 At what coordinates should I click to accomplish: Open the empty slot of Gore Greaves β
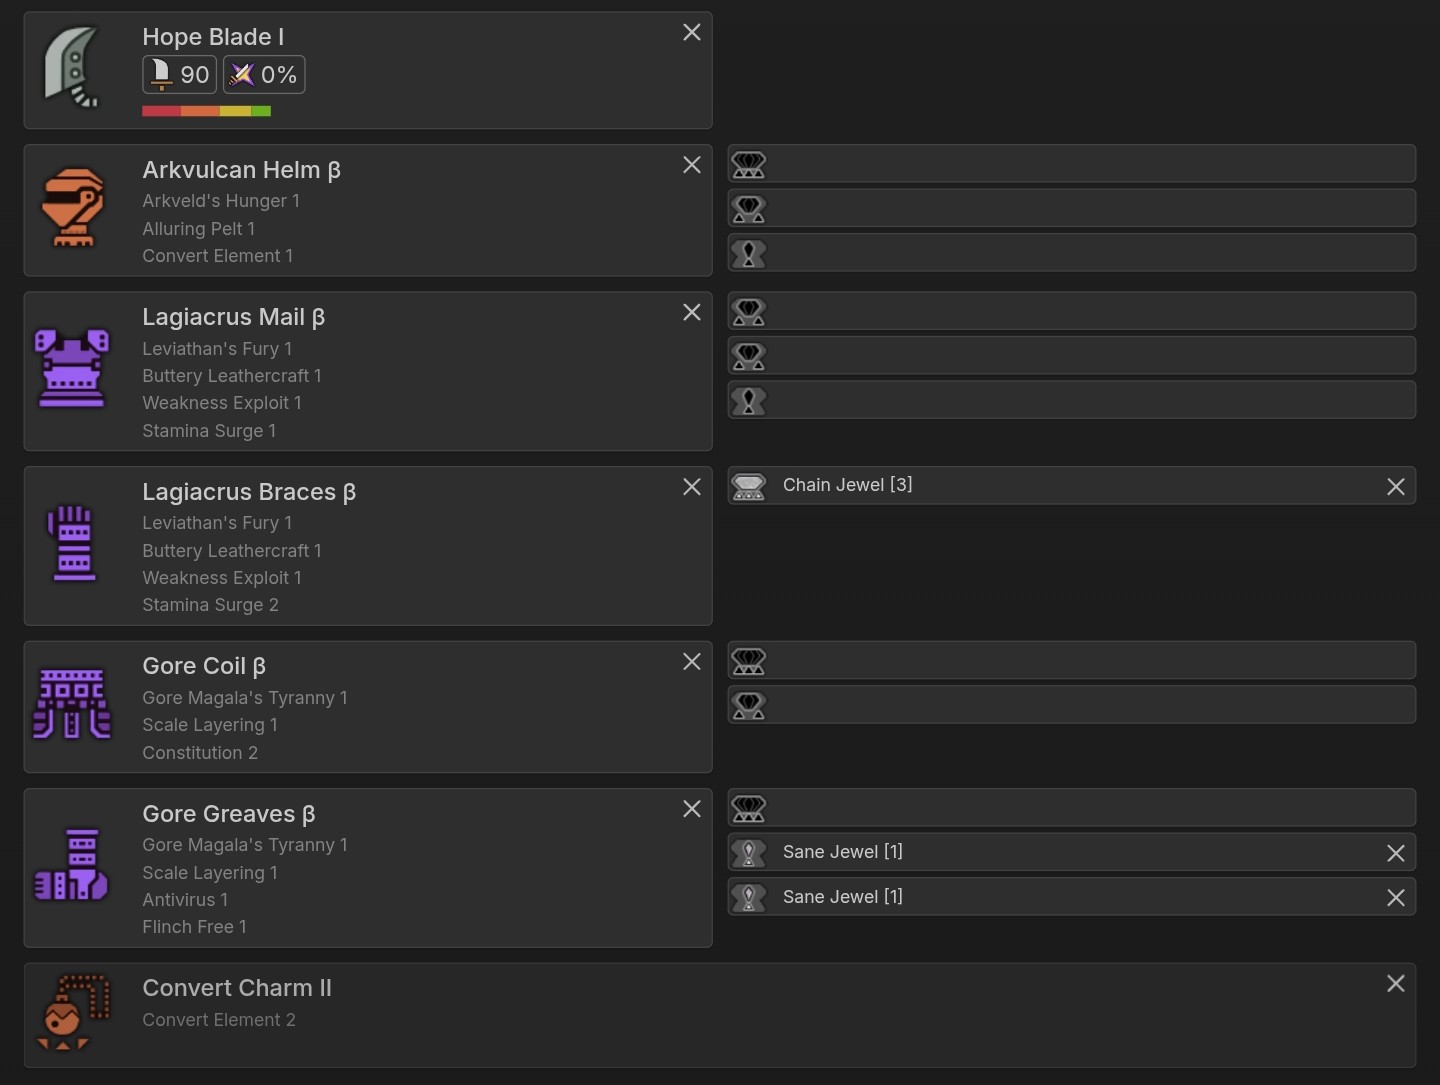point(1072,807)
